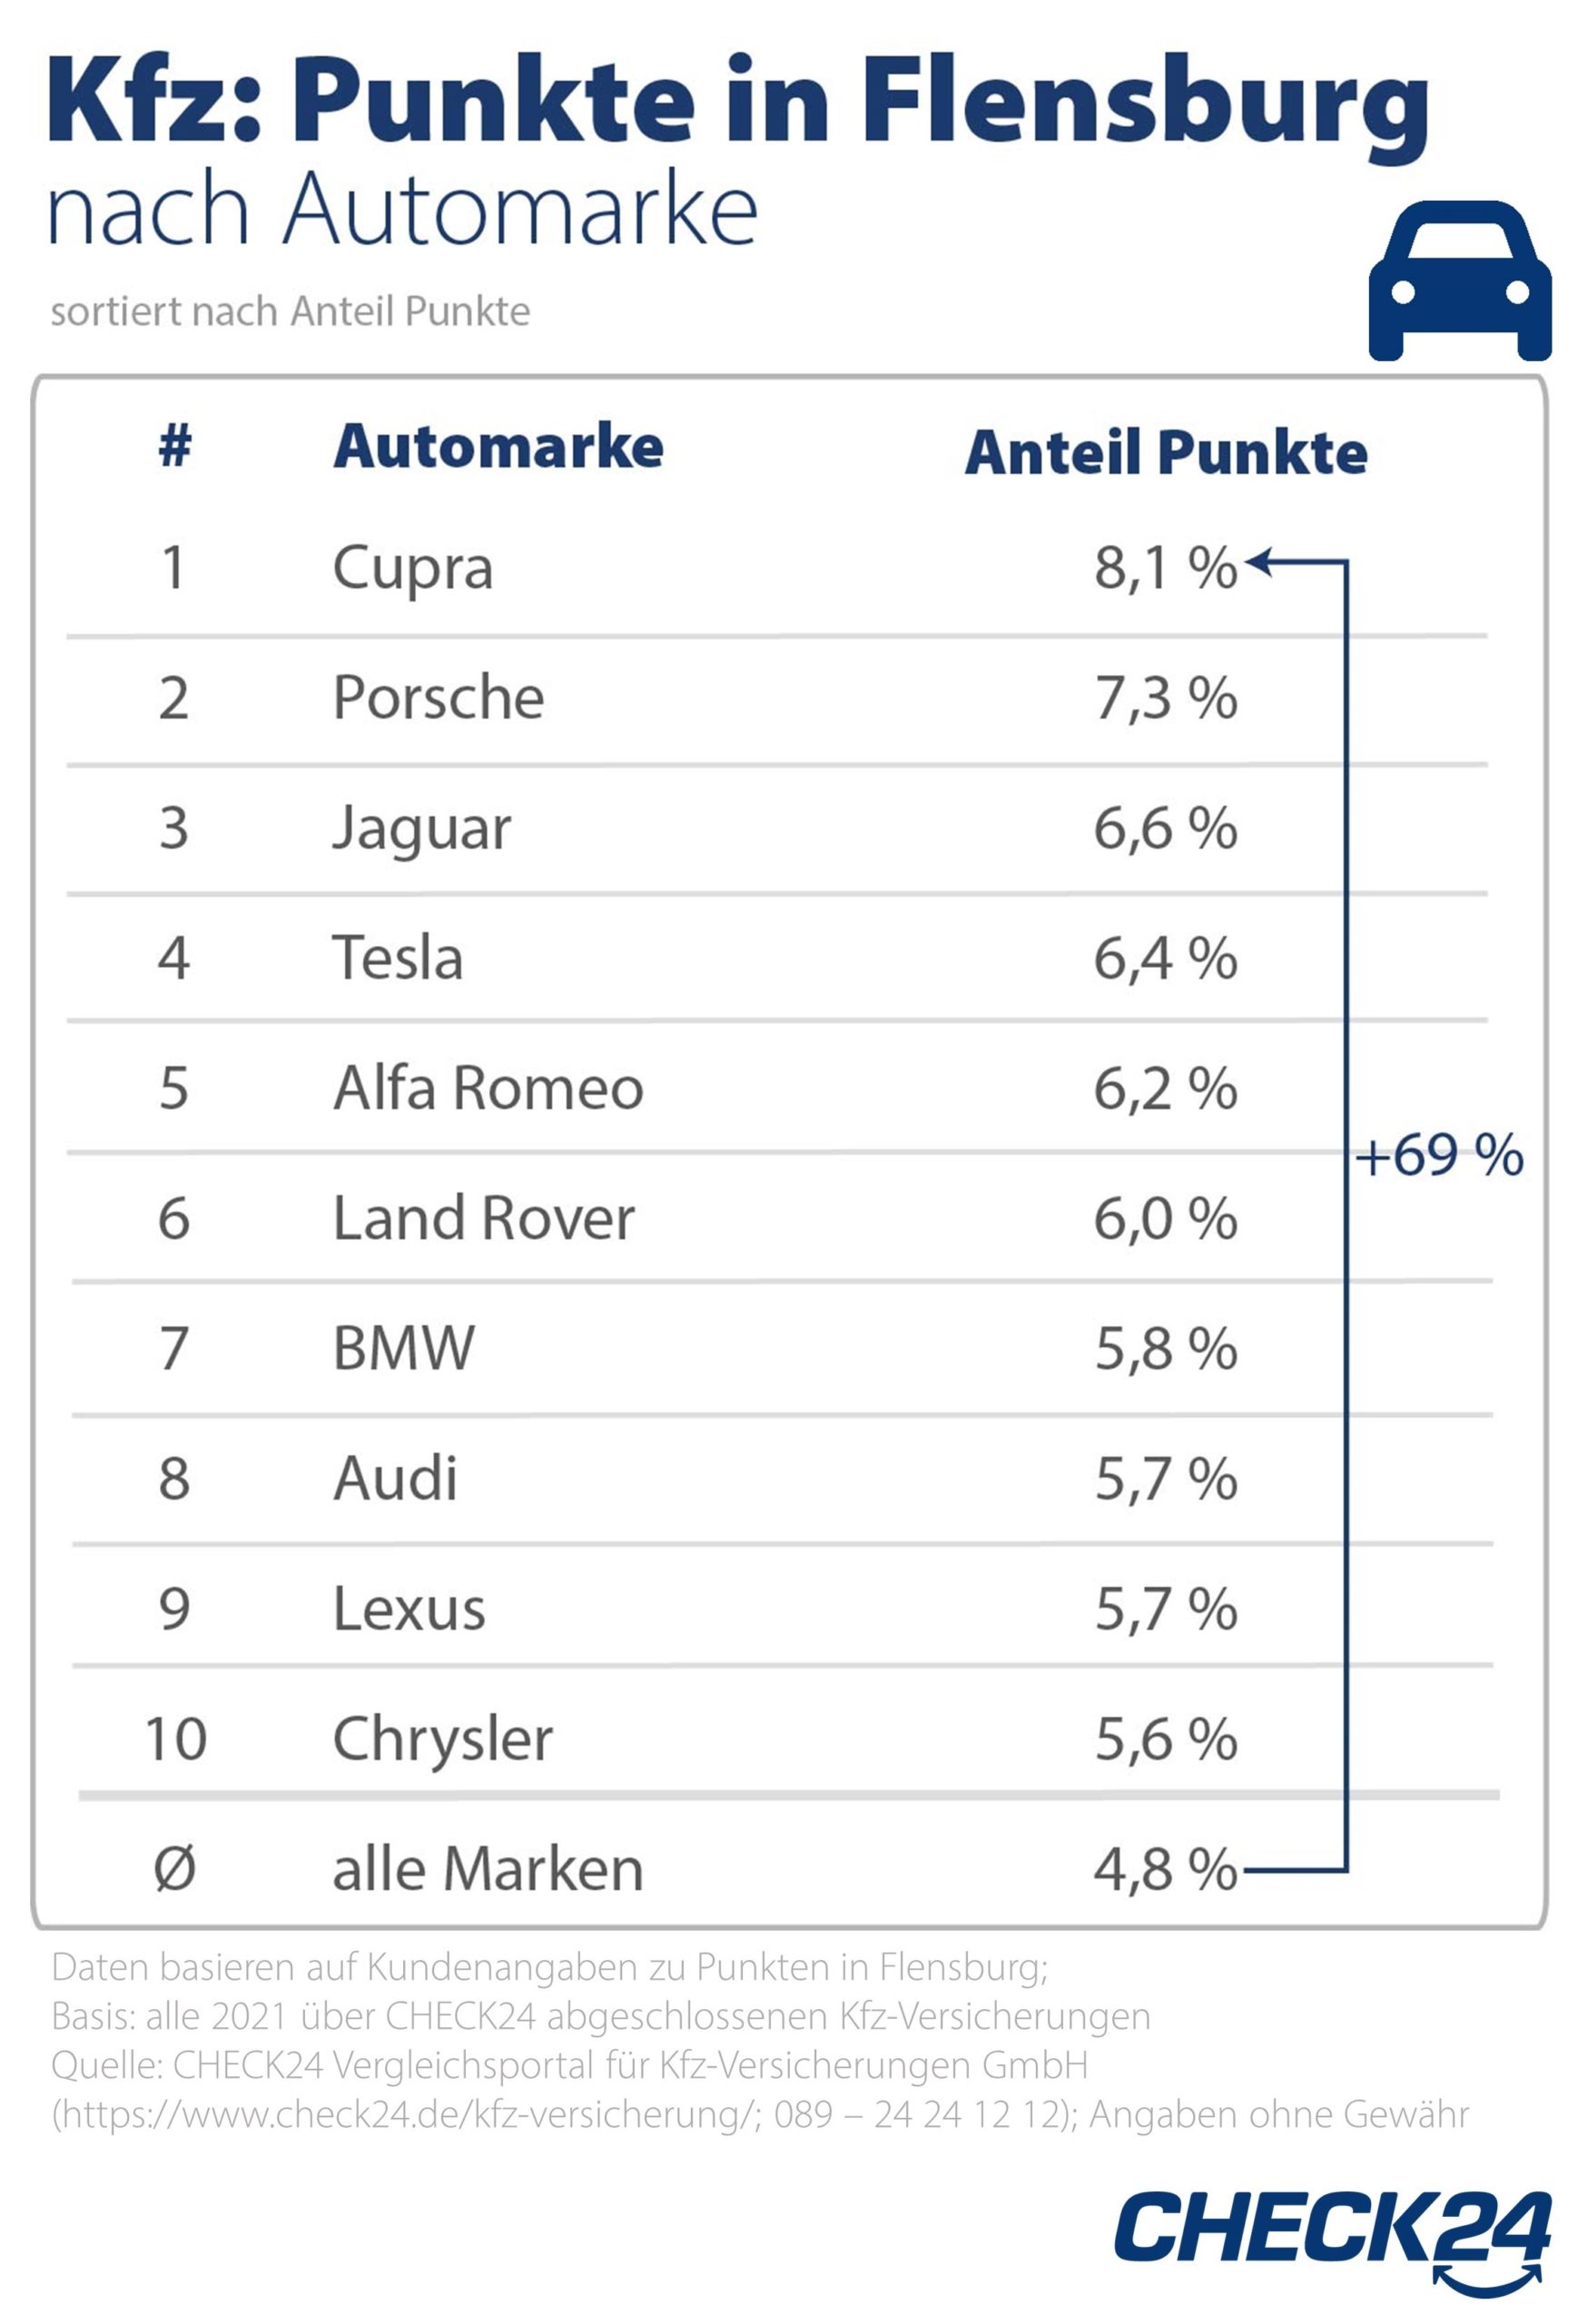This screenshot has width=1578, height=2324.
Task: Select Tesla in the ranking
Action: pyautogui.click(x=397, y=958)
